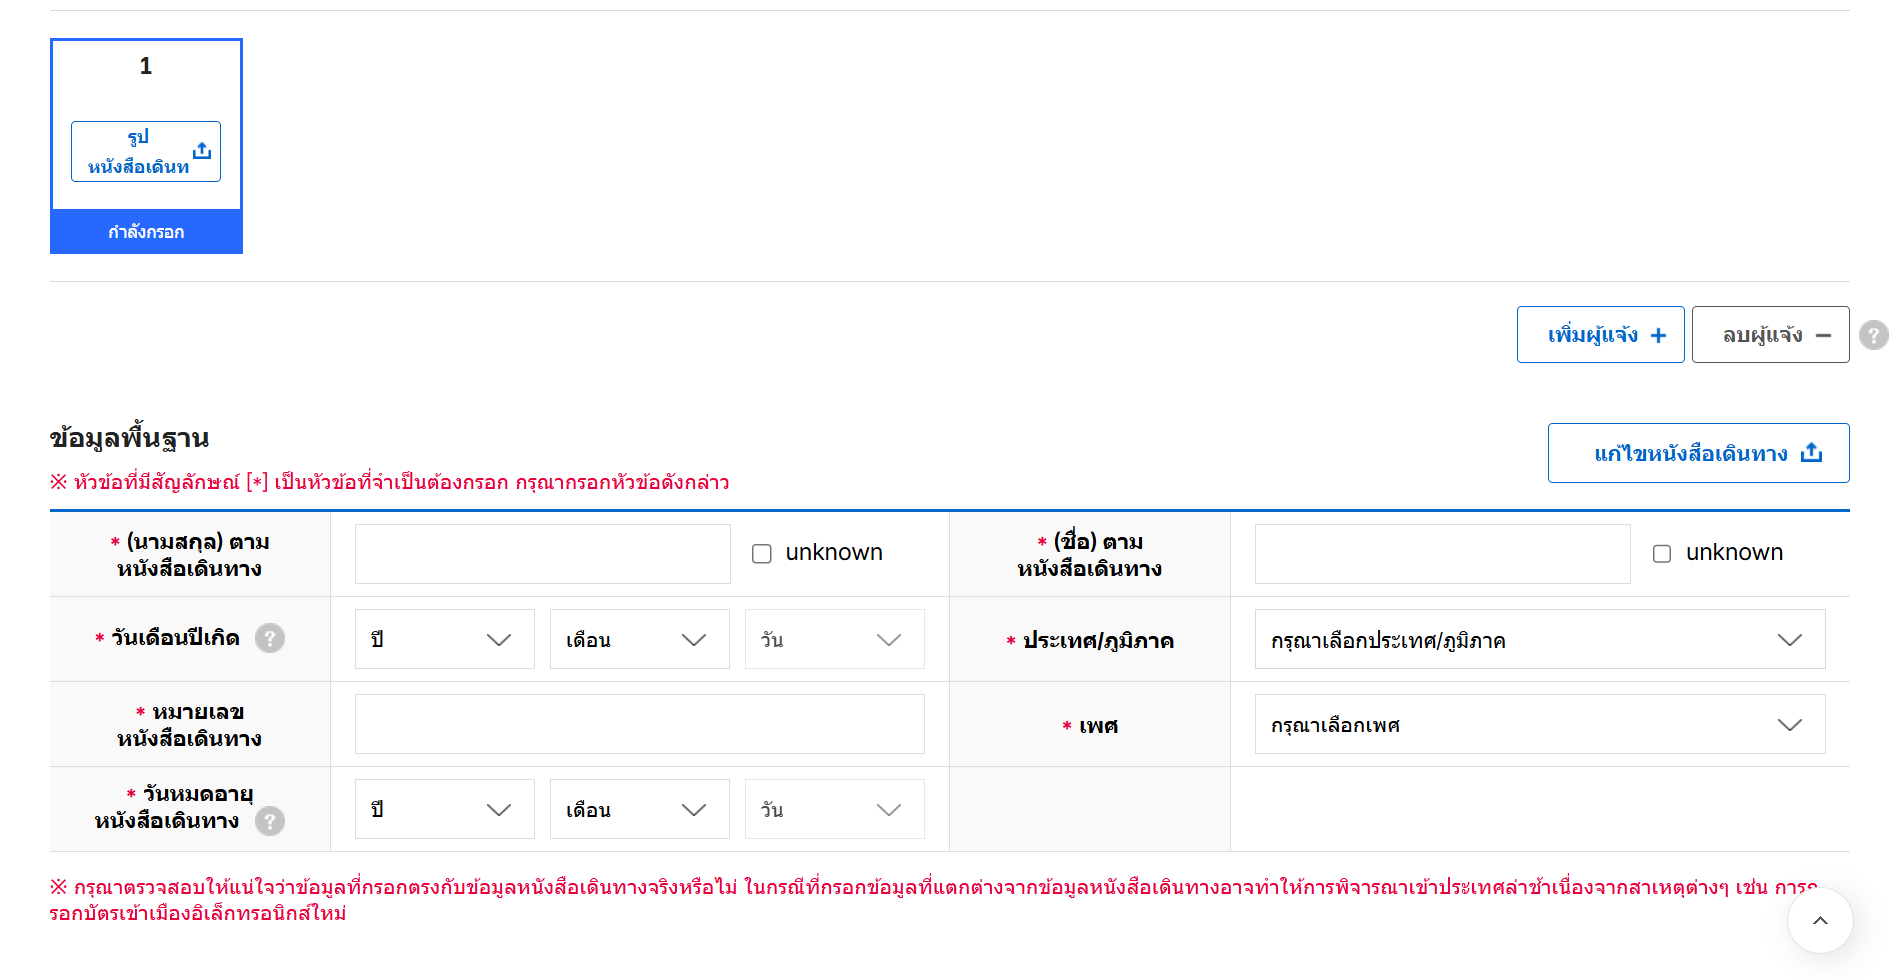
Task: Expand ประเทศ/ภูมิภาค selection dropdown
Action: (1539, 639)
